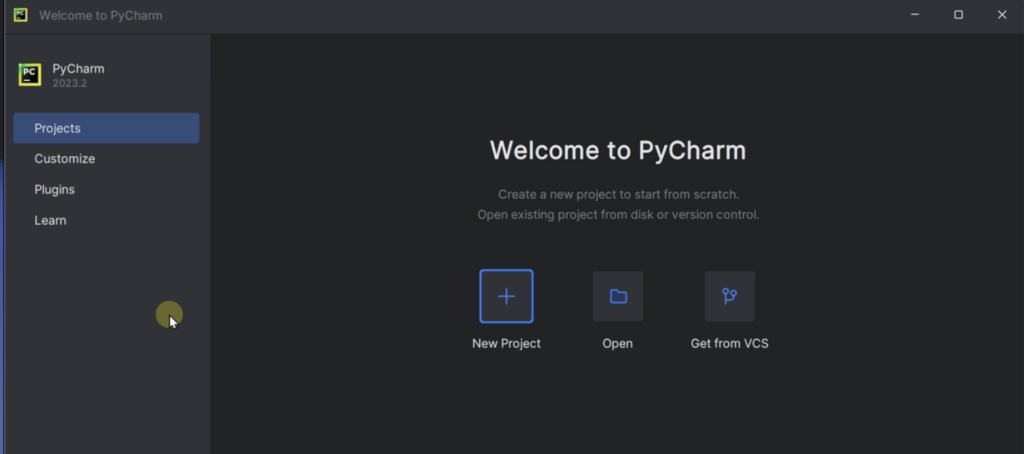Click the Get from VCS branch icon

pyautogui.click(x=729, y=296)
